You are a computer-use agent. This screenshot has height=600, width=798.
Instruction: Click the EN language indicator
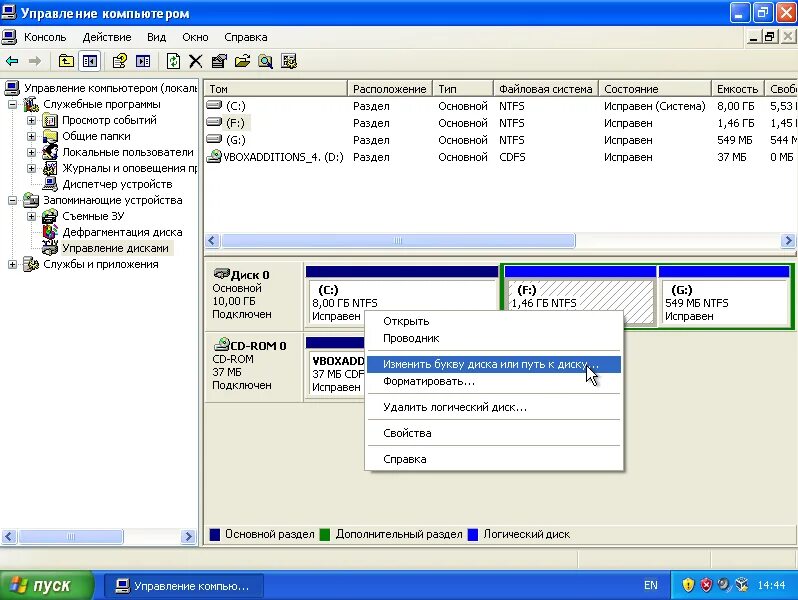[650, 585]
